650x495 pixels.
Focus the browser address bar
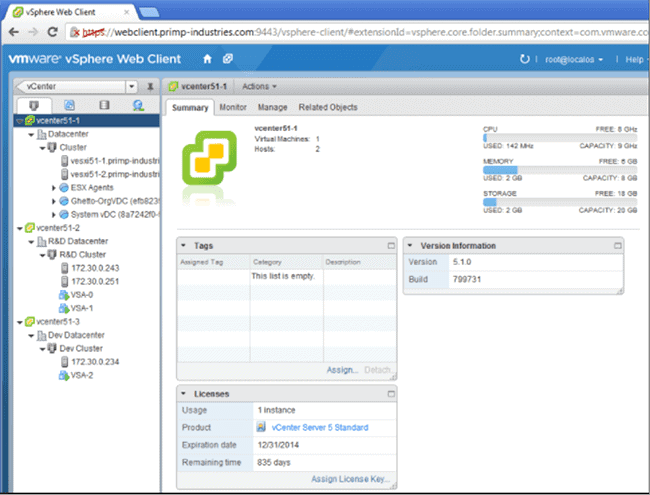[357, 32]
